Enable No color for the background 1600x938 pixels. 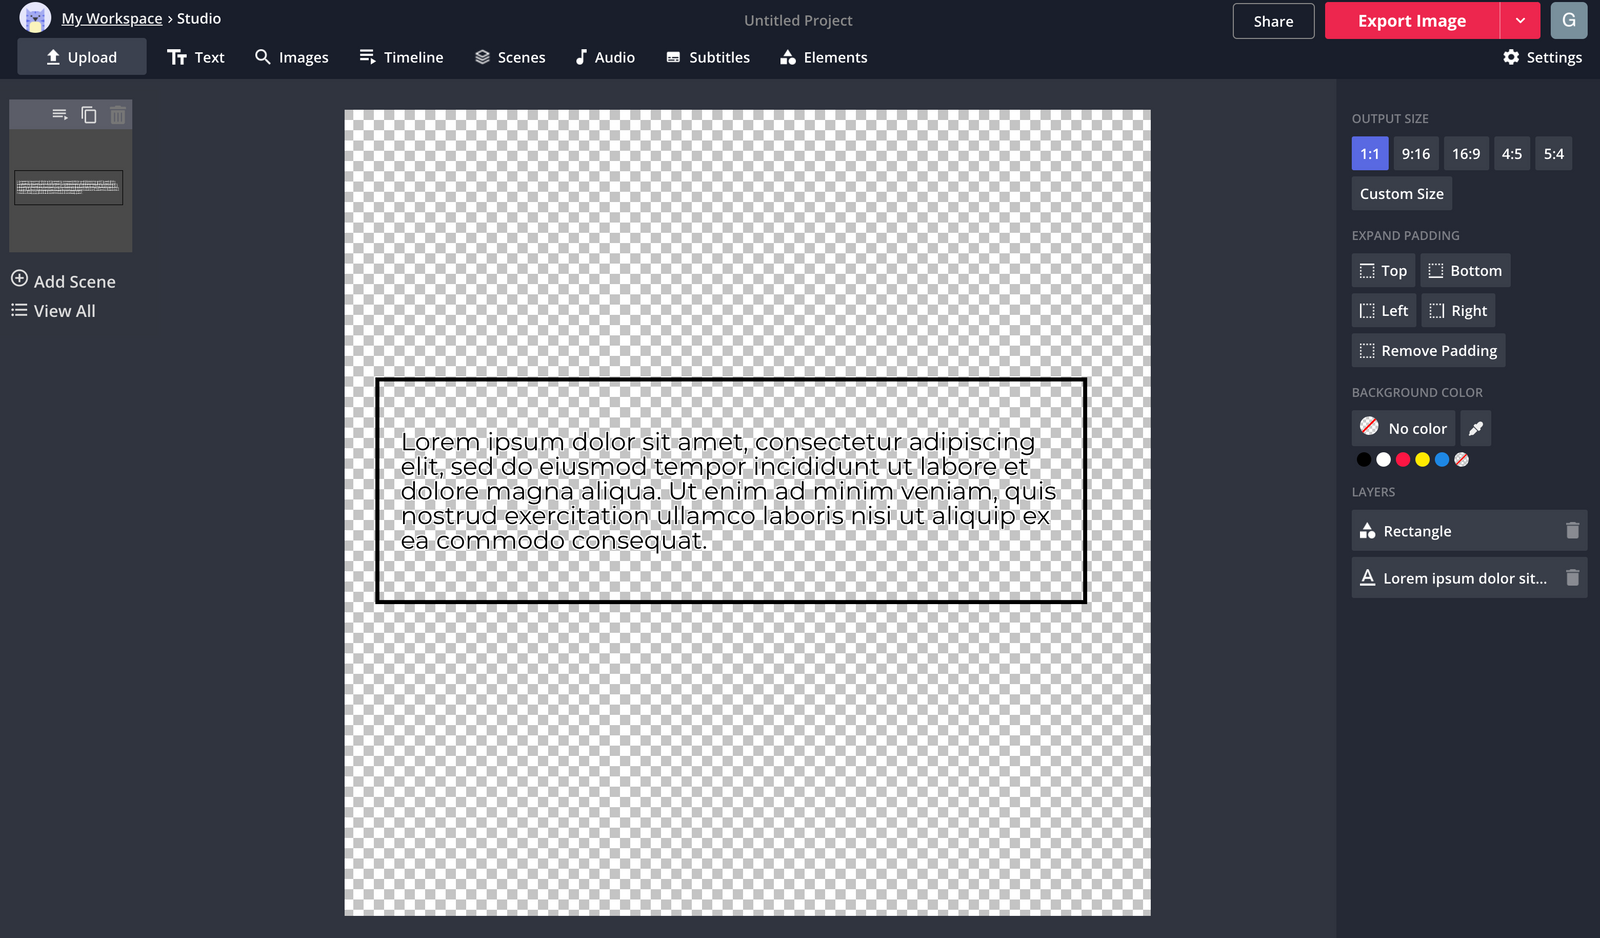coord(1403,428)
